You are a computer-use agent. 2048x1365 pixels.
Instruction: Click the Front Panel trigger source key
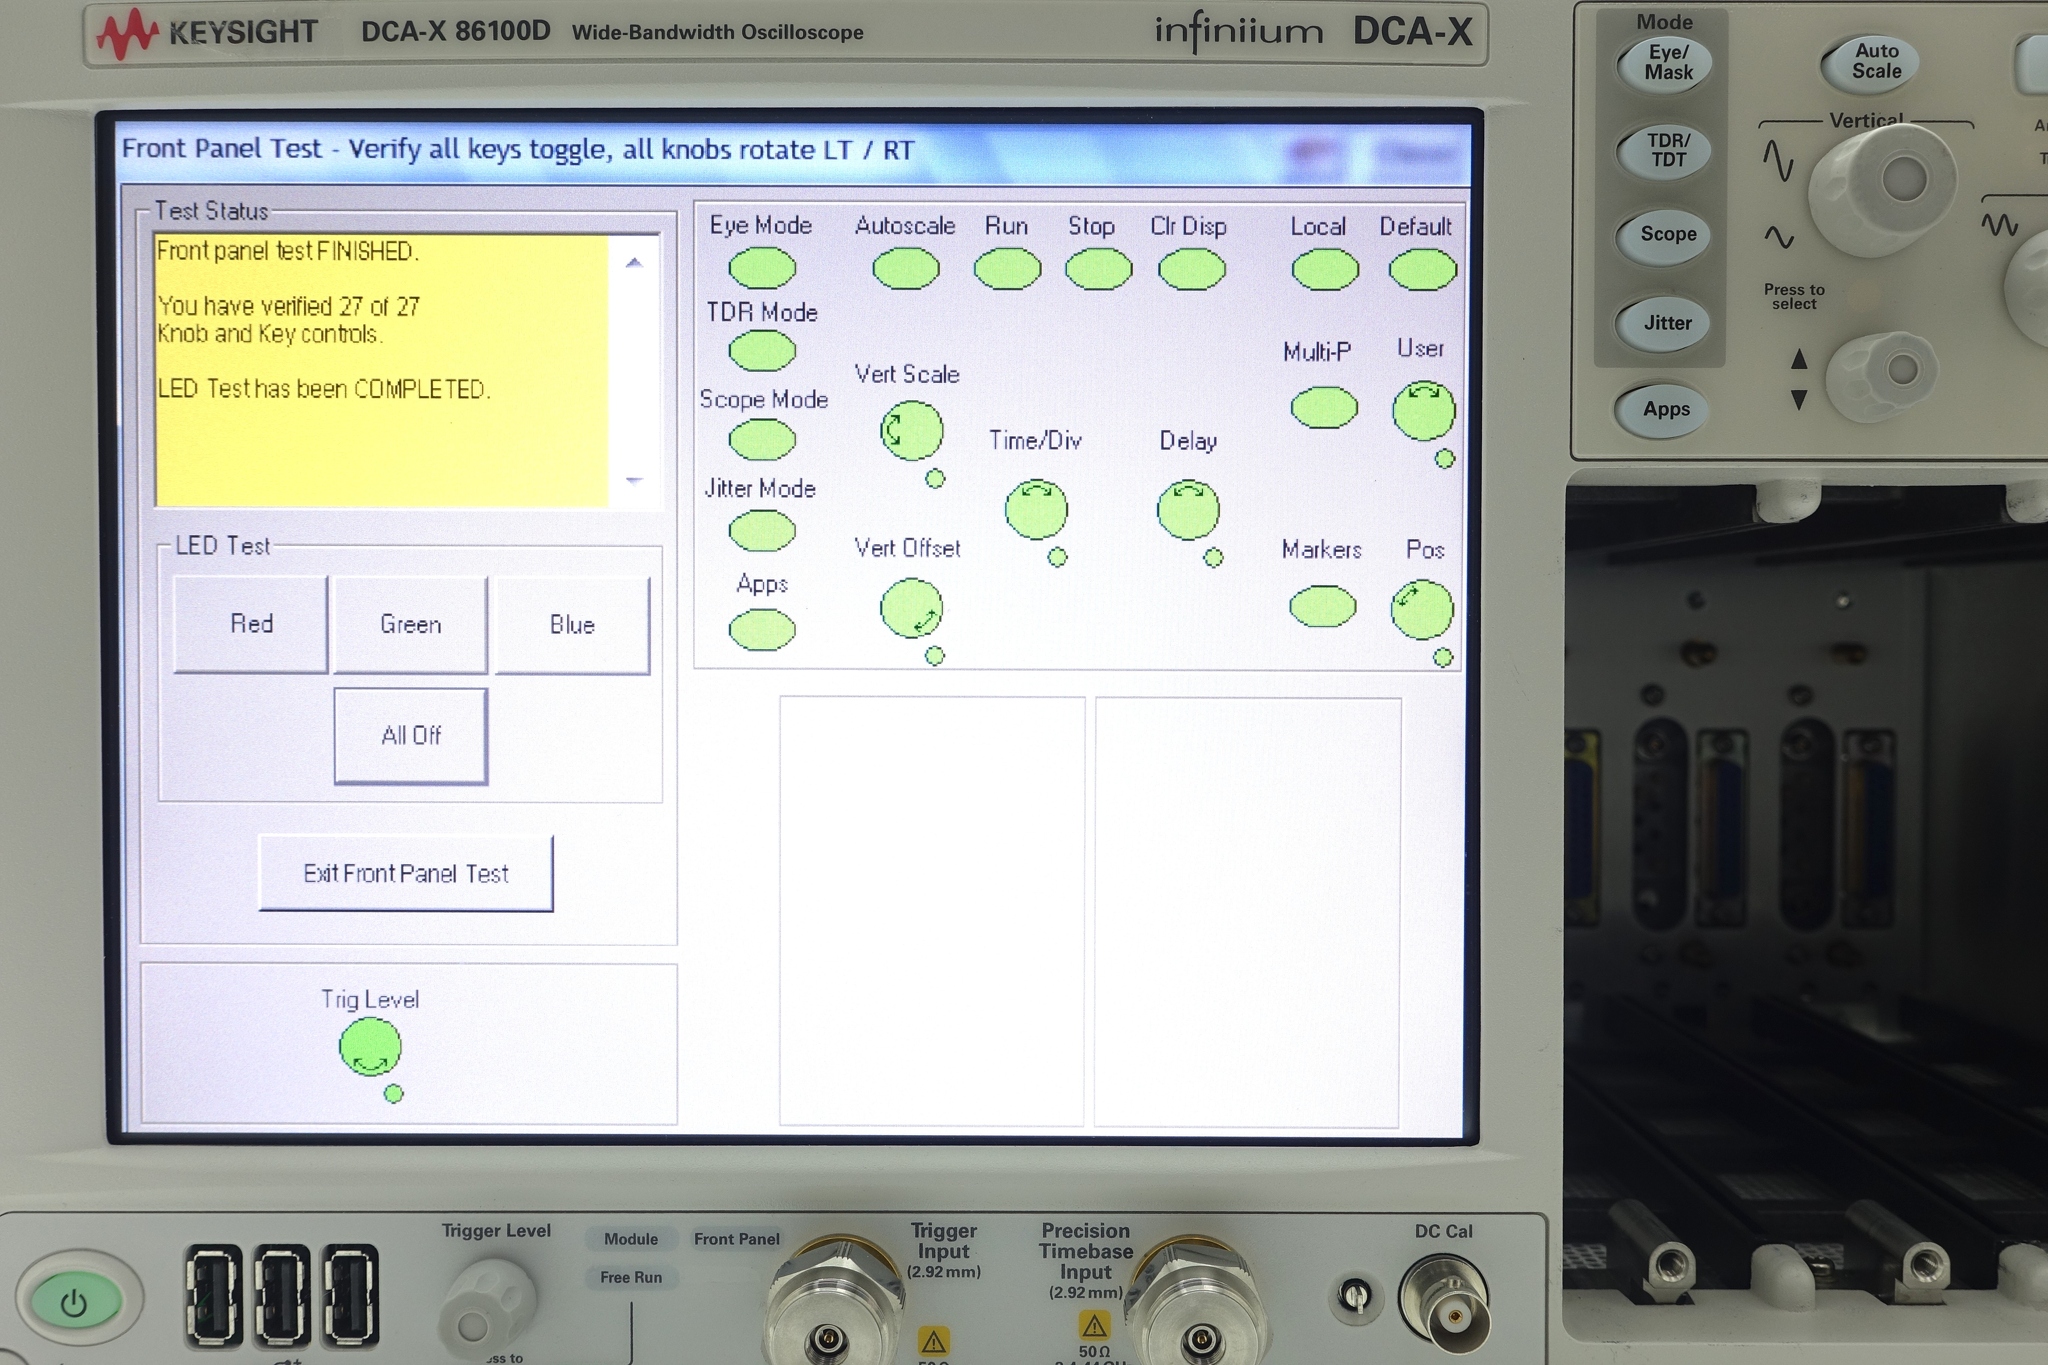737,1239
